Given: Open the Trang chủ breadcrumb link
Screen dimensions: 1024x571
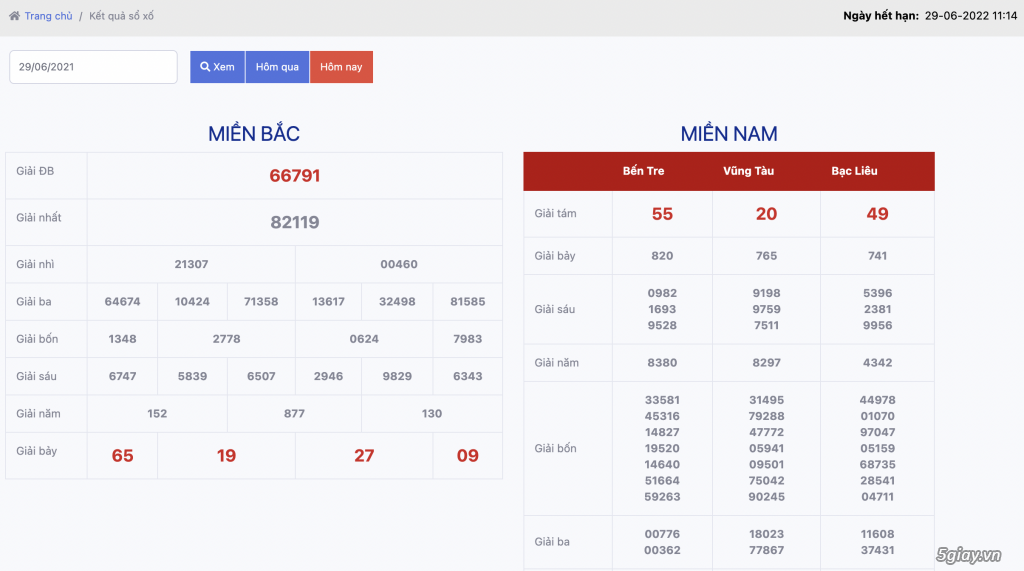Looking at the screenshot, I should click(x=48, y=16).
